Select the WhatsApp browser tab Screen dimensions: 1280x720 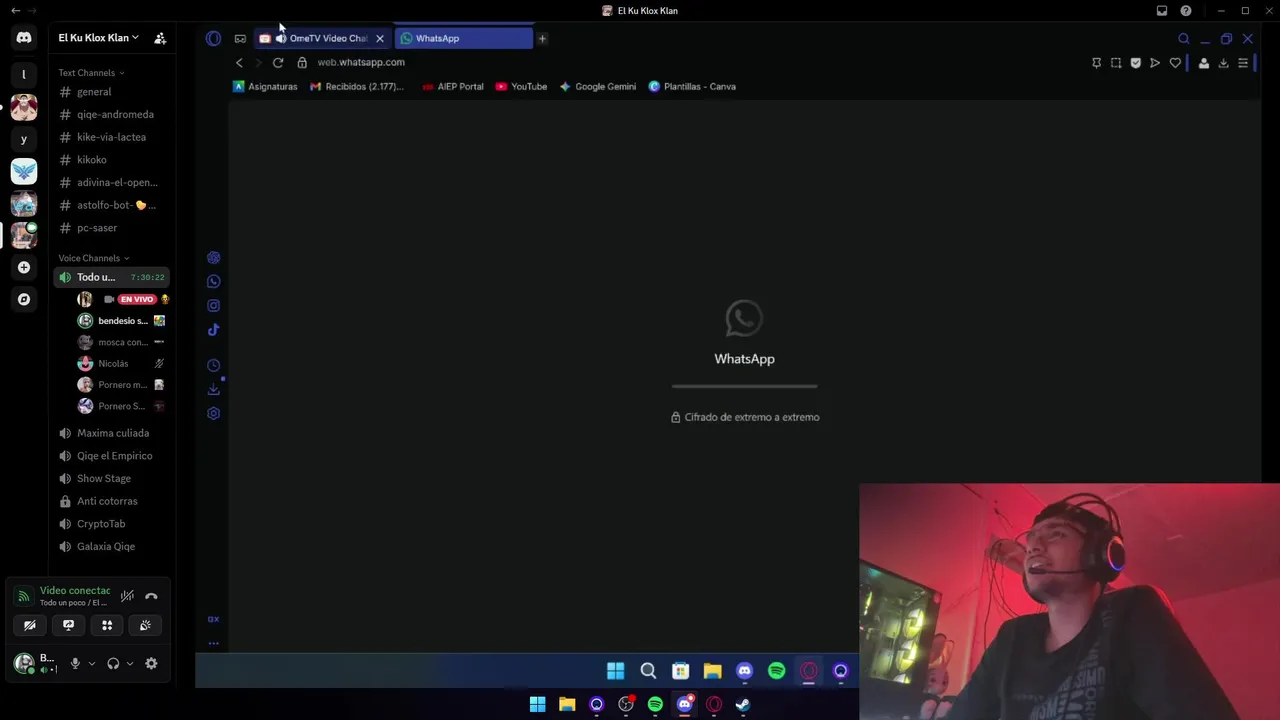(464, 38)
